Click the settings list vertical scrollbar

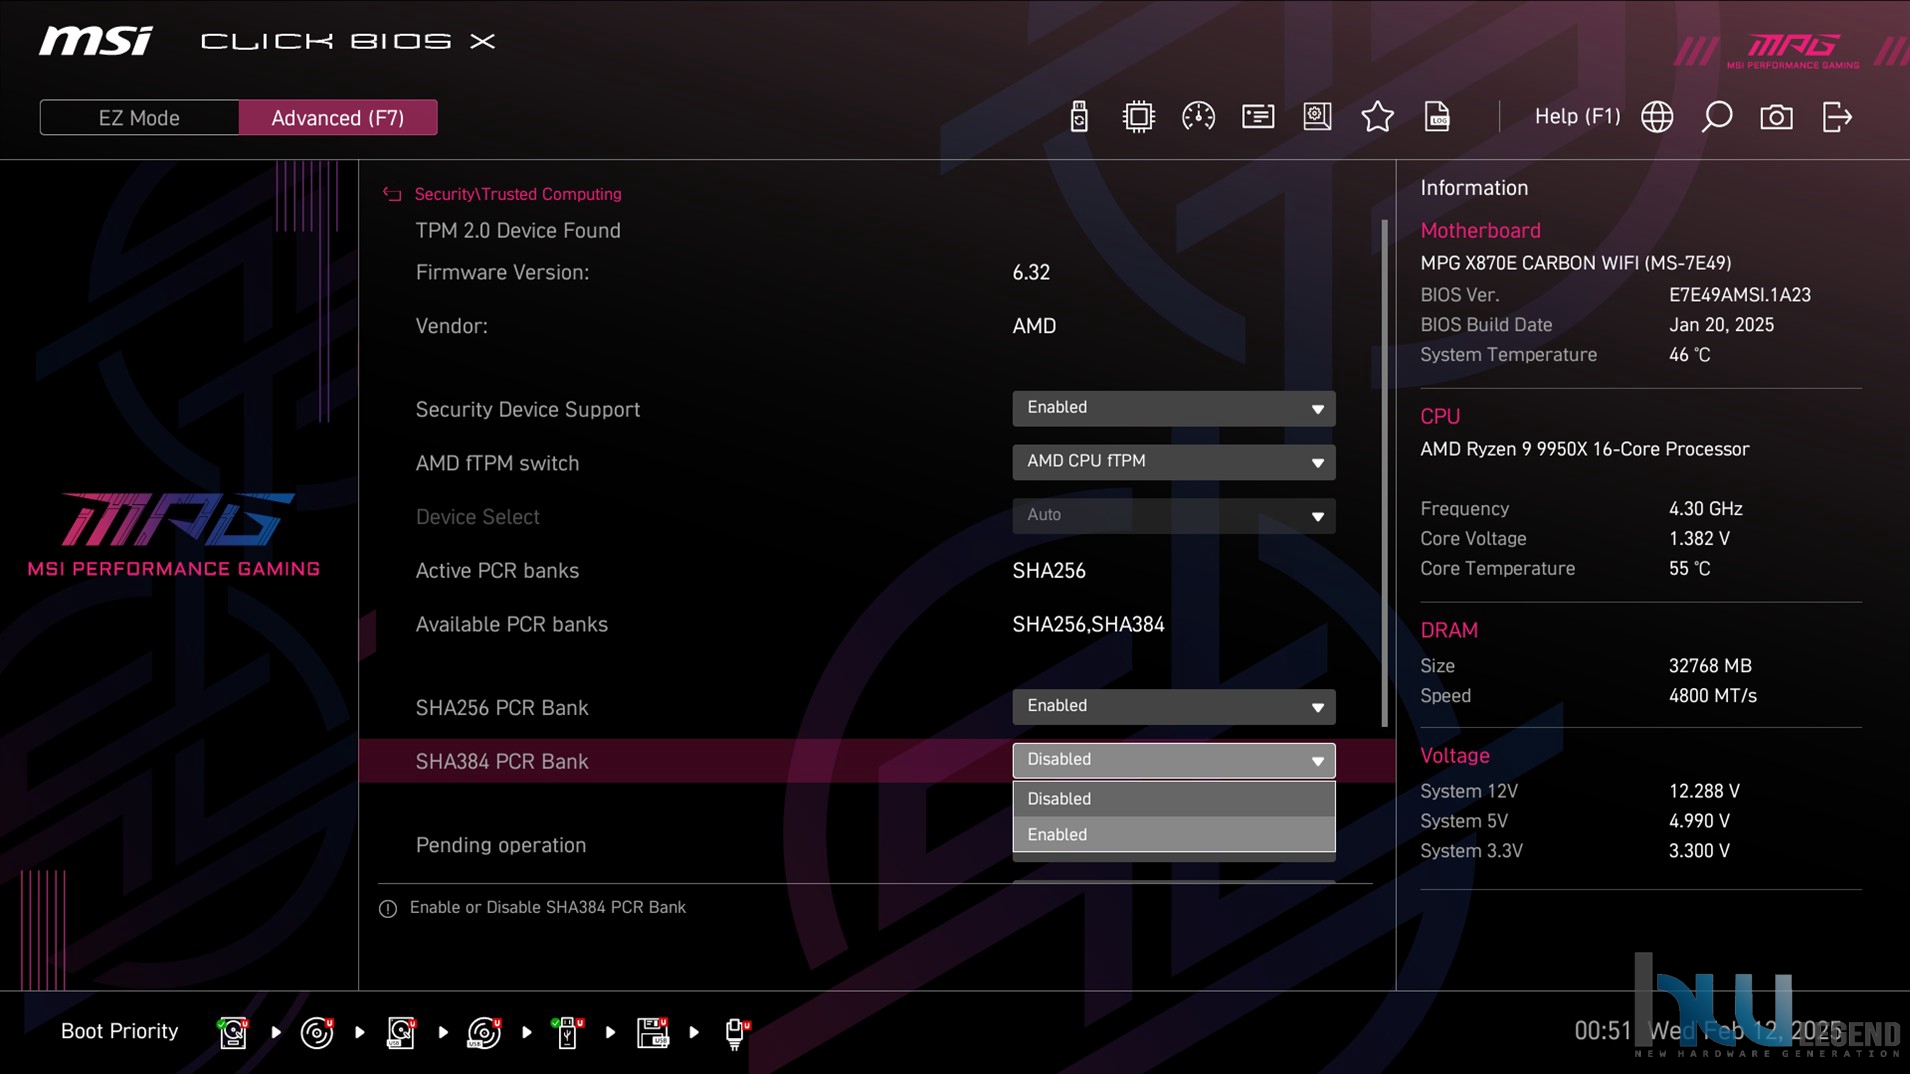tap(1384, 473)
